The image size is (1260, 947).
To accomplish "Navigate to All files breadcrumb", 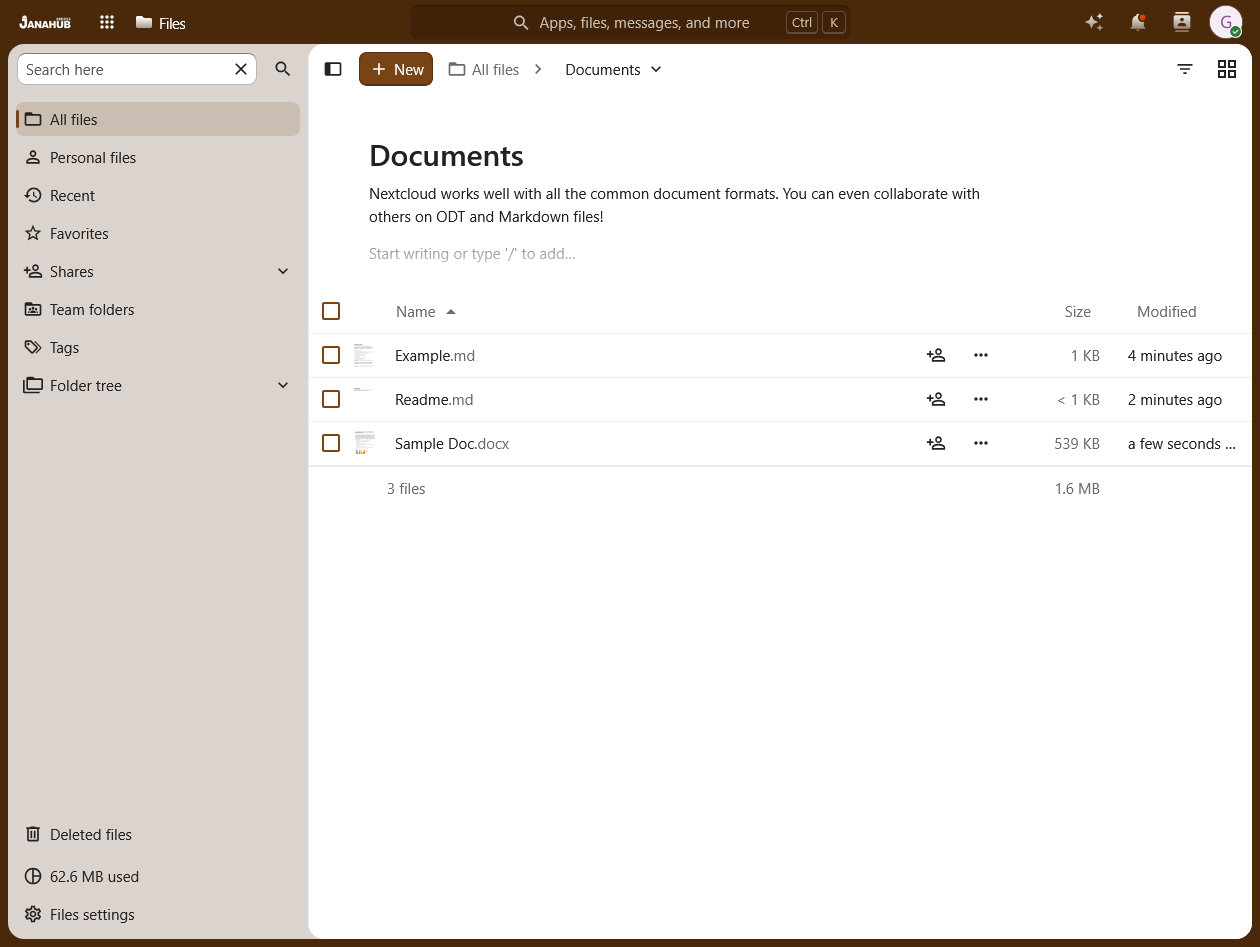I will pyautogui.click(x=484, y=69).
